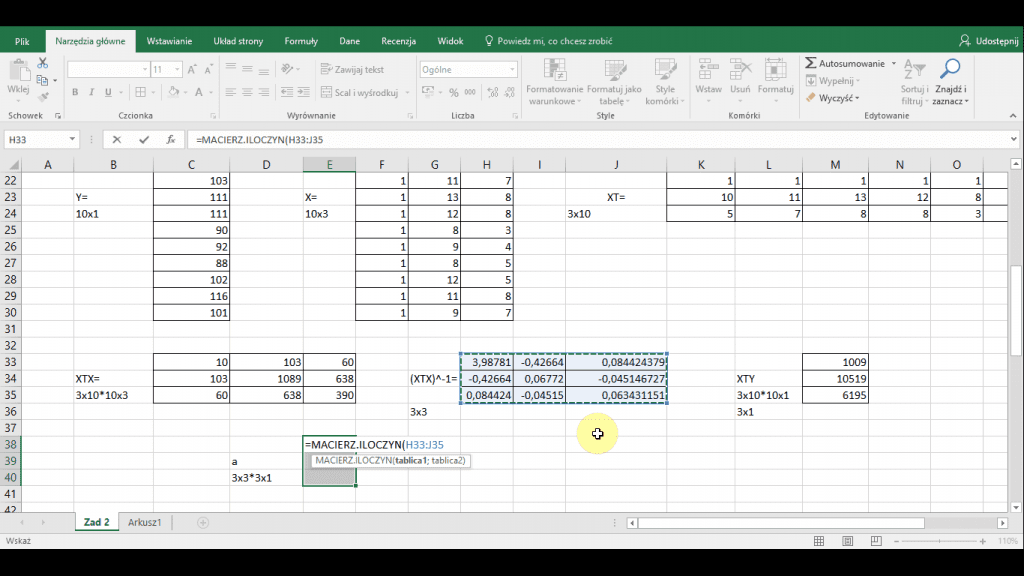This screenshot has height=576, width=1024.
Task: Switch to Page Layout view icon
Action: pyautogui.click(x=848, y=541)
